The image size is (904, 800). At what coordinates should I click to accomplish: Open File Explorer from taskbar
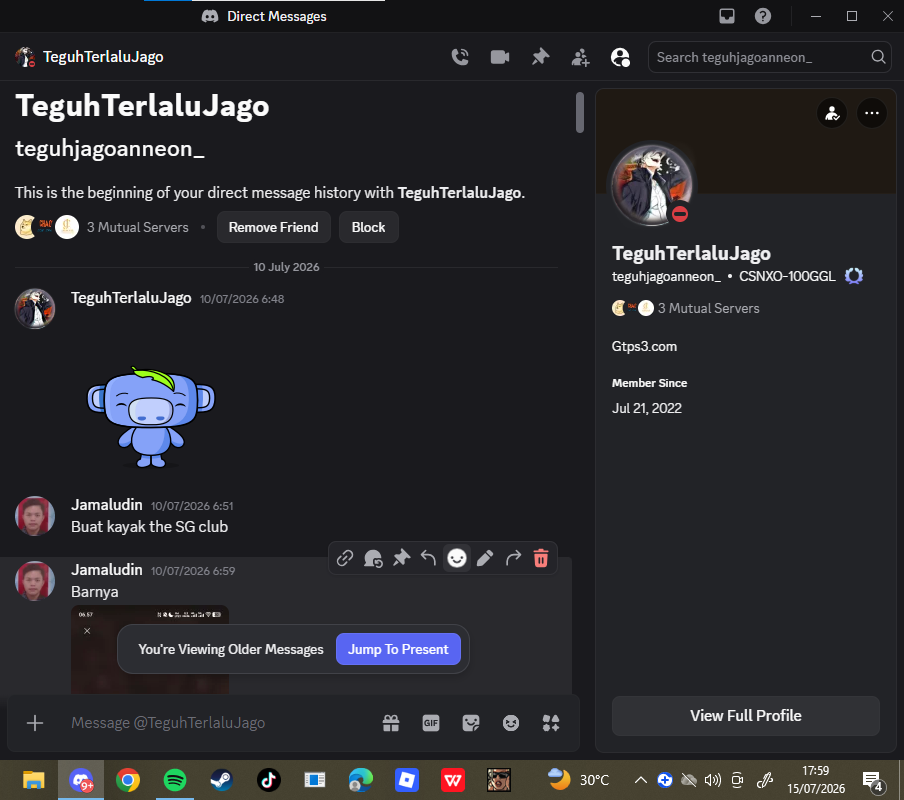33,780
